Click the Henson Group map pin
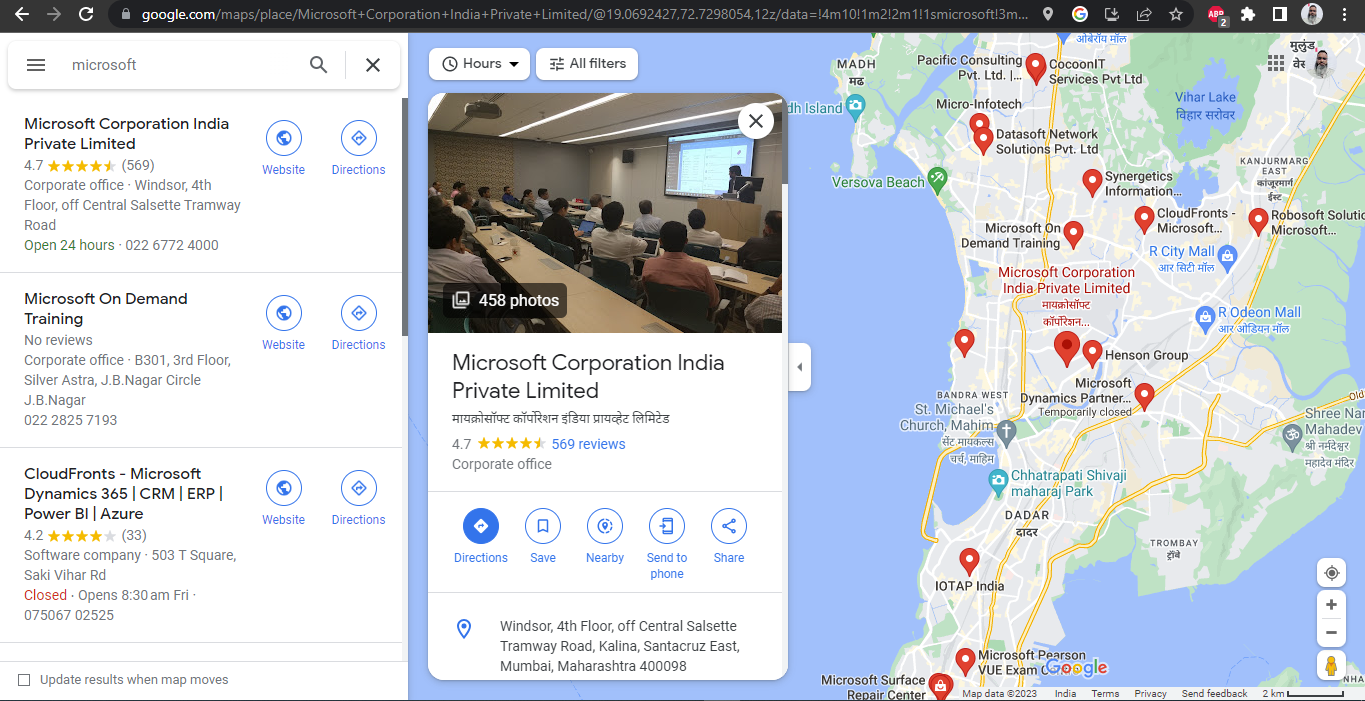 click(x=1092, y=353)
